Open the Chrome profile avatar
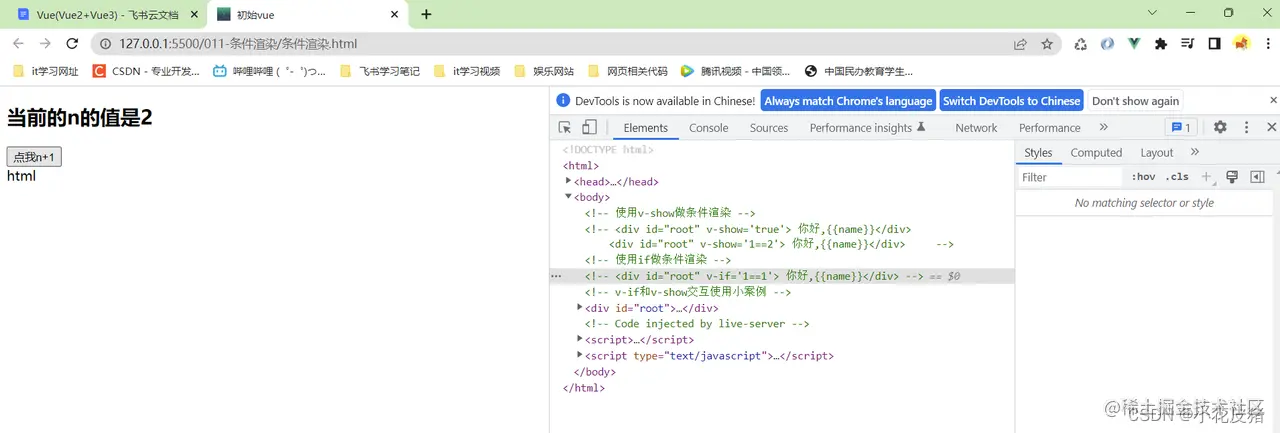This screenshot has height=433, width=1280. point(1241,44)
